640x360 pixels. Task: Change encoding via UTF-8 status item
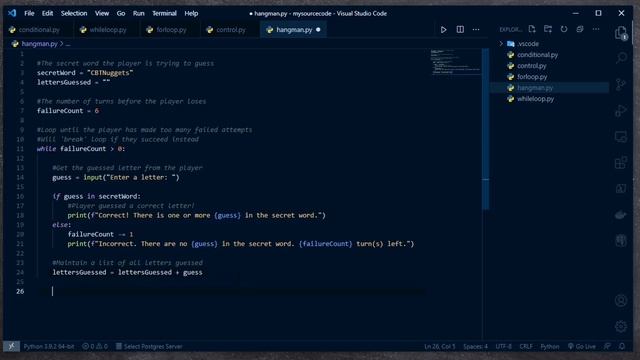(503, 347)
